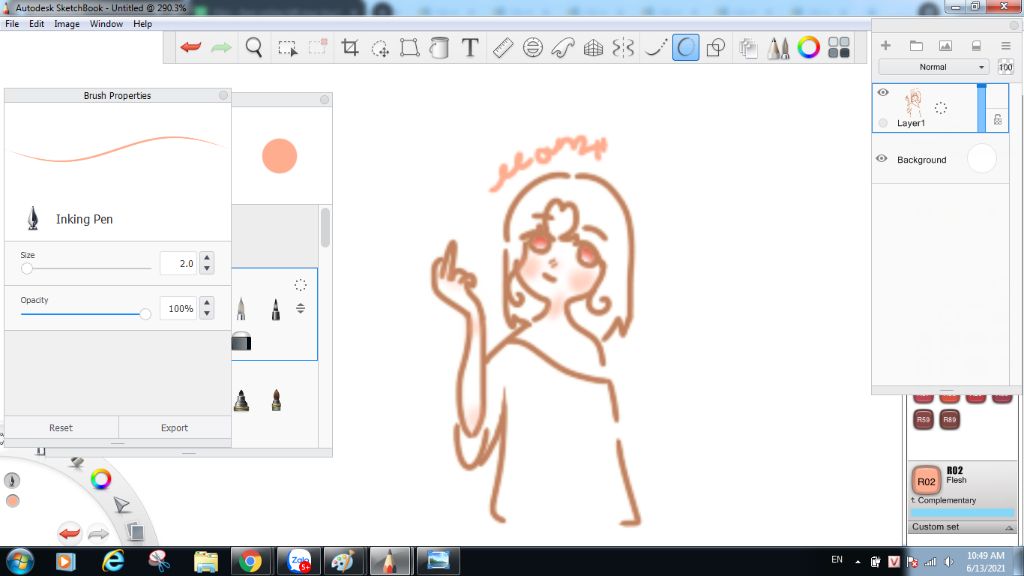This screenshot has width=1024, height=576.
Task: Open blend mode Normal dropdown
Action: coord(935,67)
